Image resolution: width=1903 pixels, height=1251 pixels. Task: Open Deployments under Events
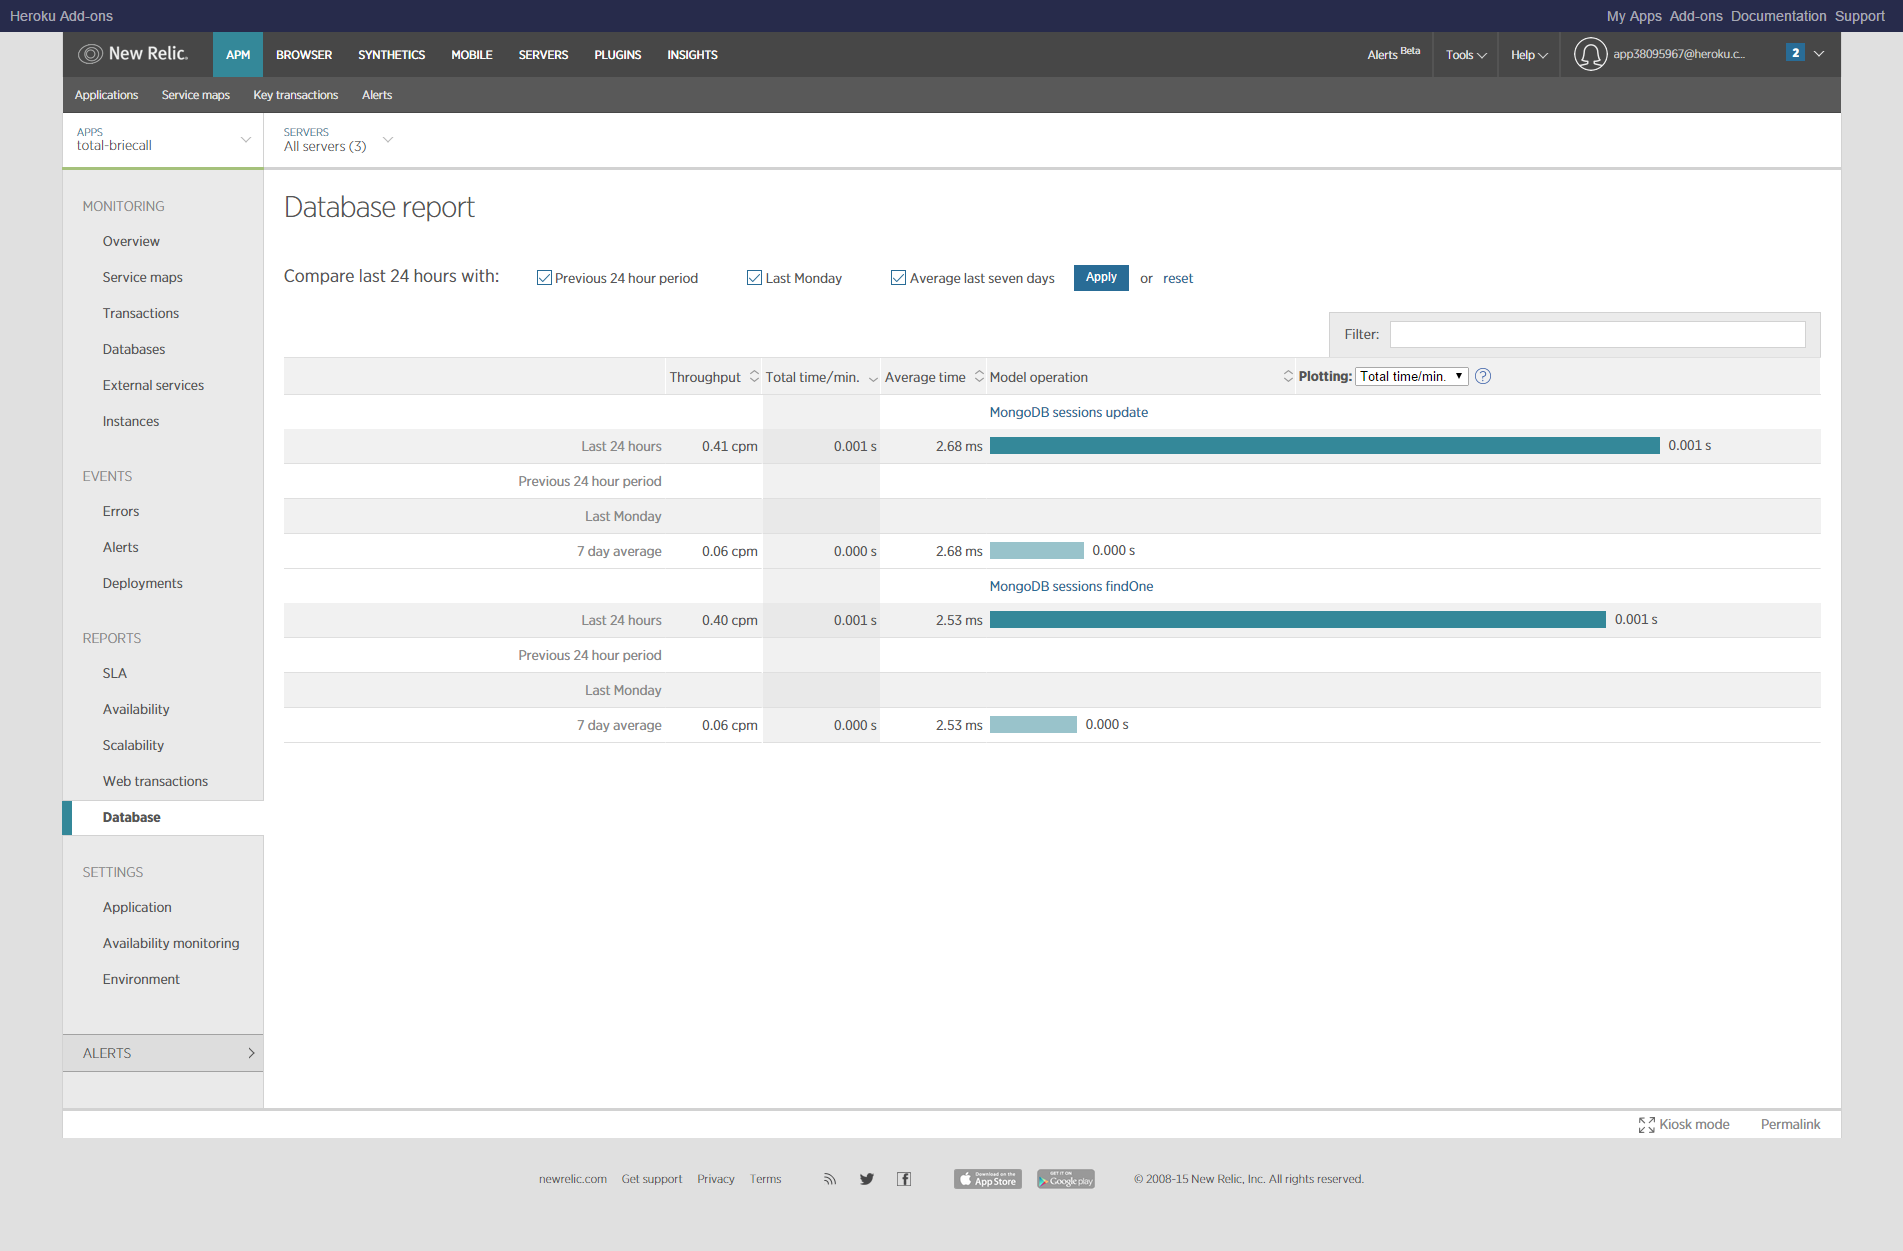tap(142, 583)
